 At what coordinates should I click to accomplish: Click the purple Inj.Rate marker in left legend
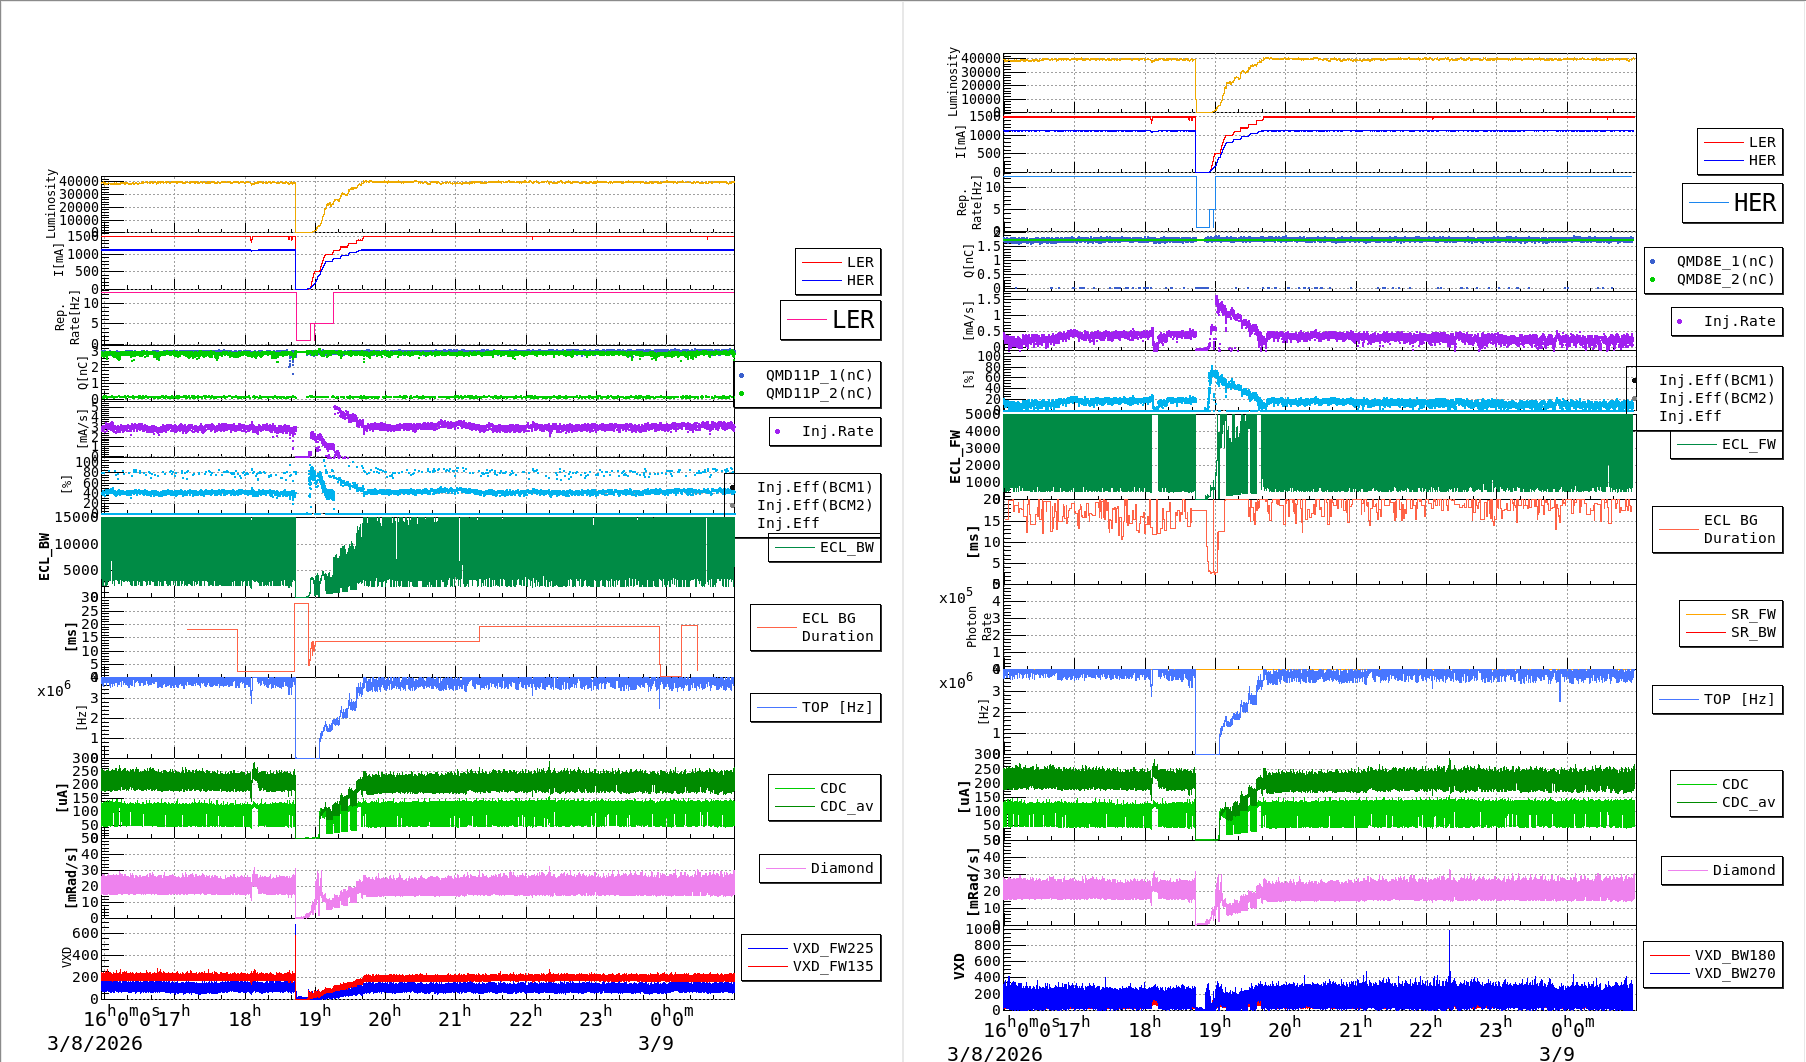(x=778, y=432)
